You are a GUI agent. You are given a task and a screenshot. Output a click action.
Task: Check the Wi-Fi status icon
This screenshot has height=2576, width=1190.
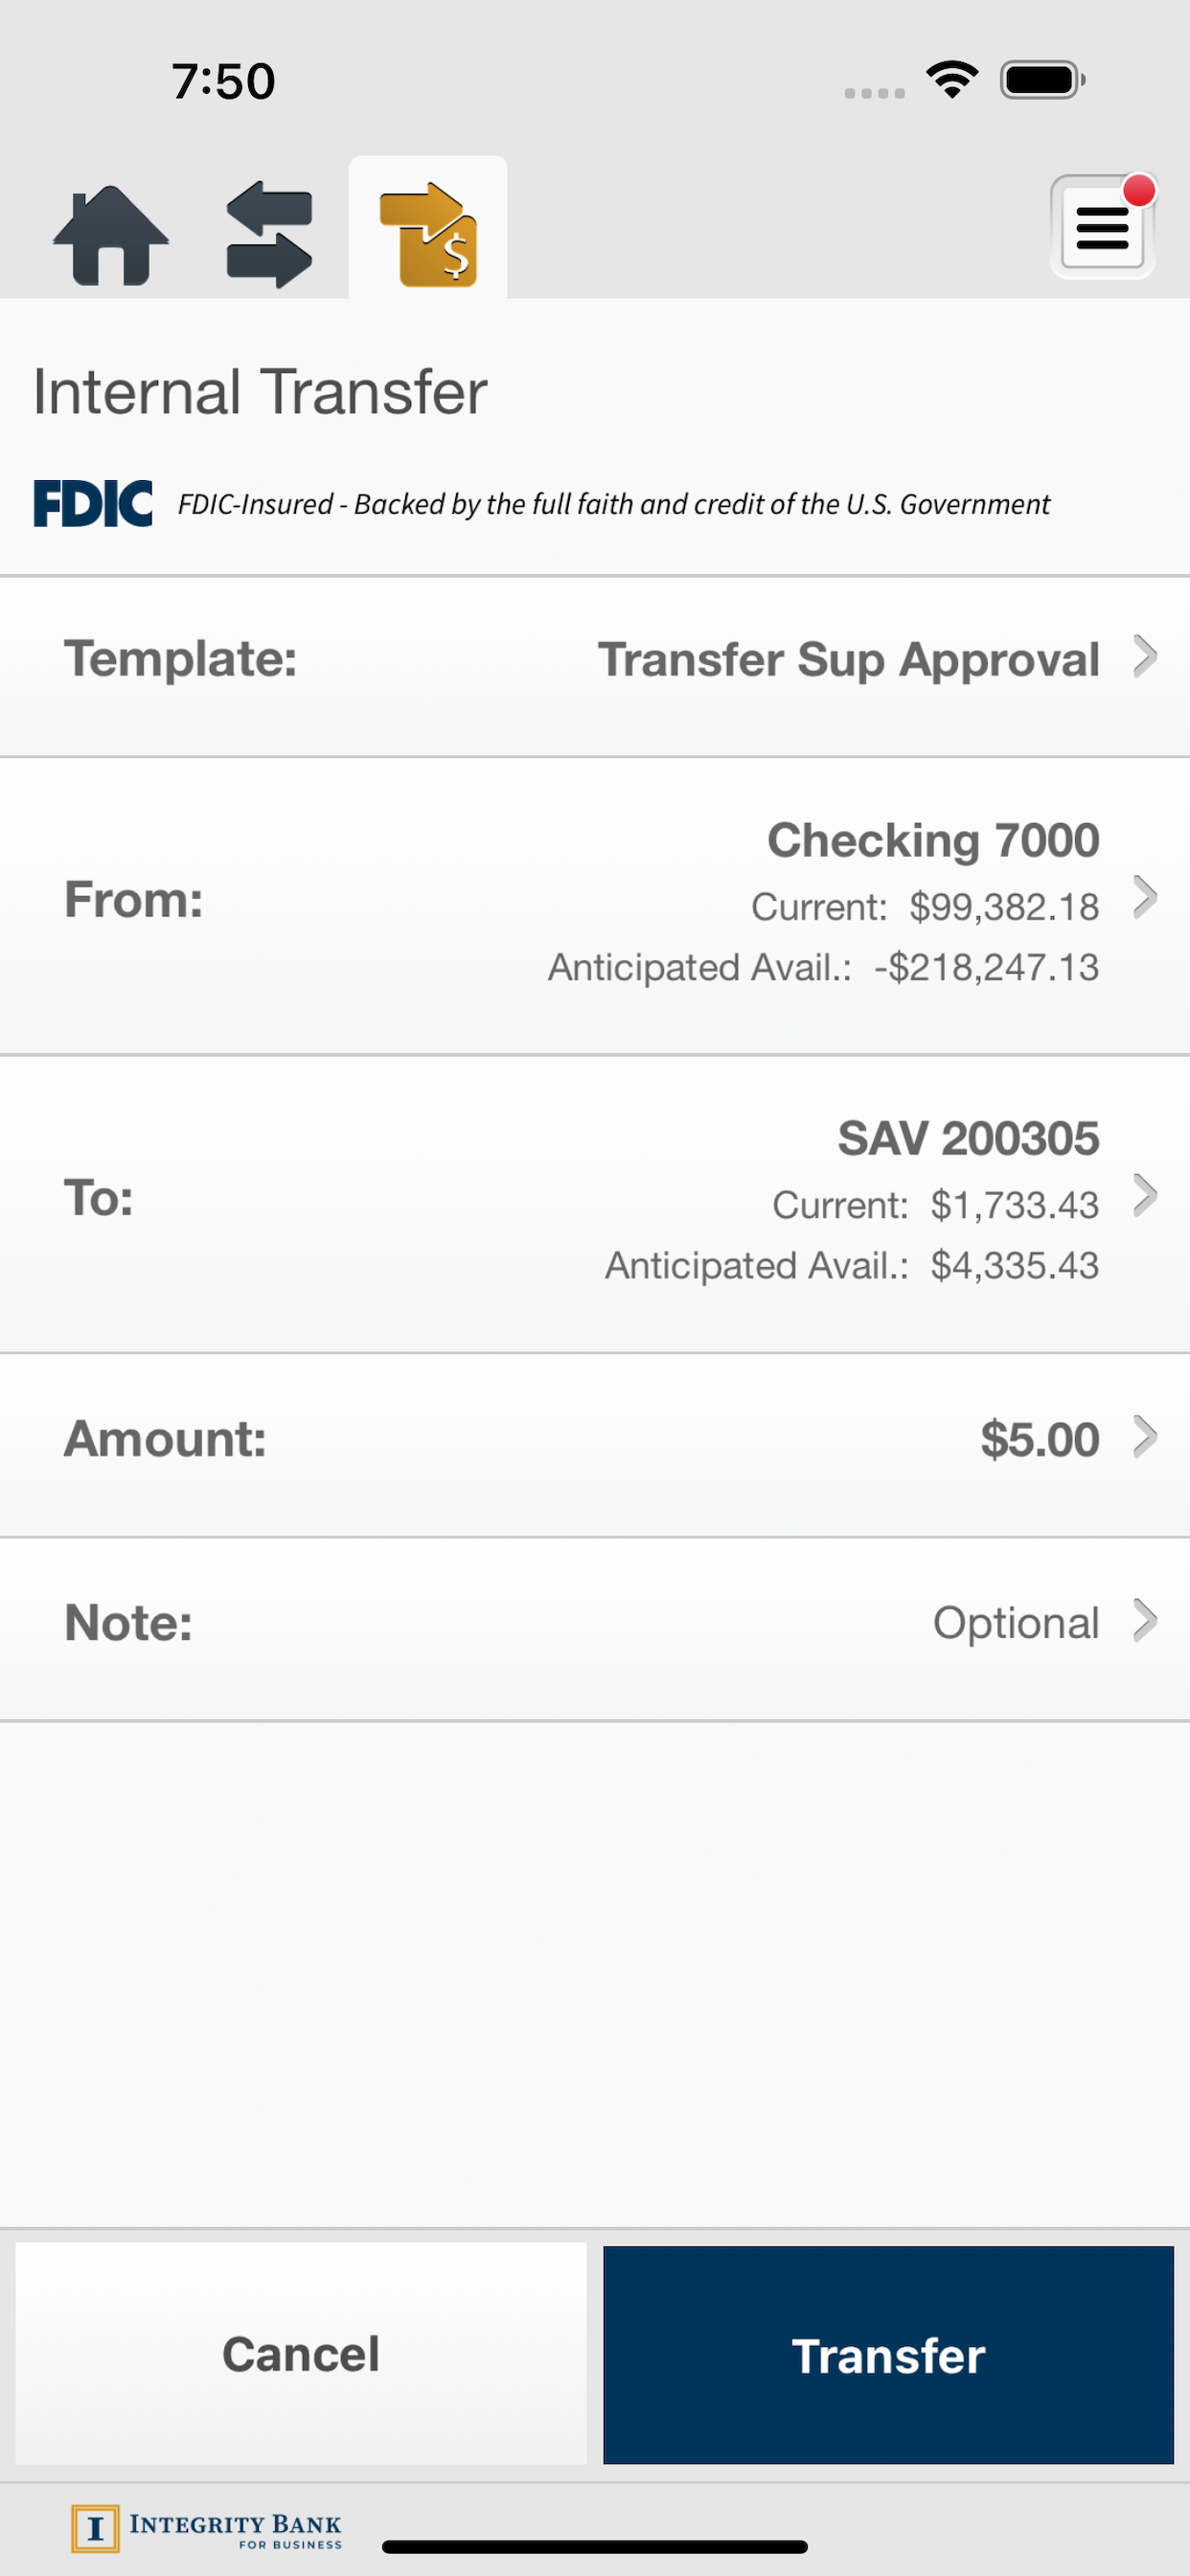tap(952, 80)
